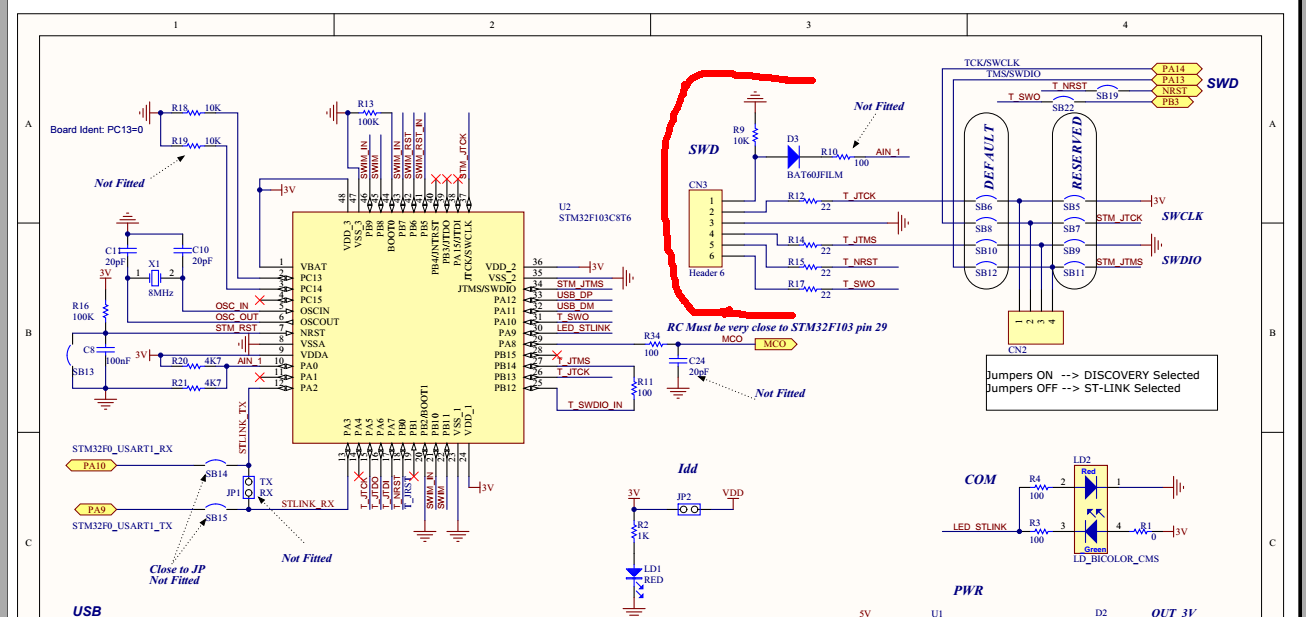Select the 'COM' section heading
The width and height of the screenshot is (1306, 617).
(980, 479)
